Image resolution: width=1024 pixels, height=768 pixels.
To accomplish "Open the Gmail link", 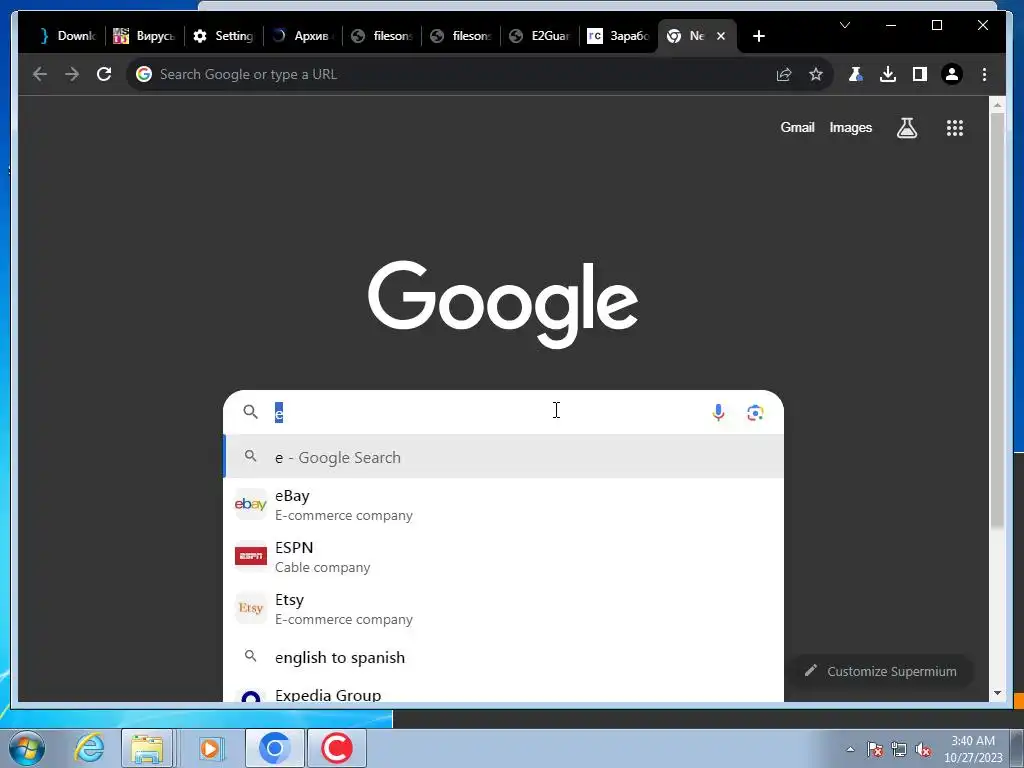I will click(797, 127).
